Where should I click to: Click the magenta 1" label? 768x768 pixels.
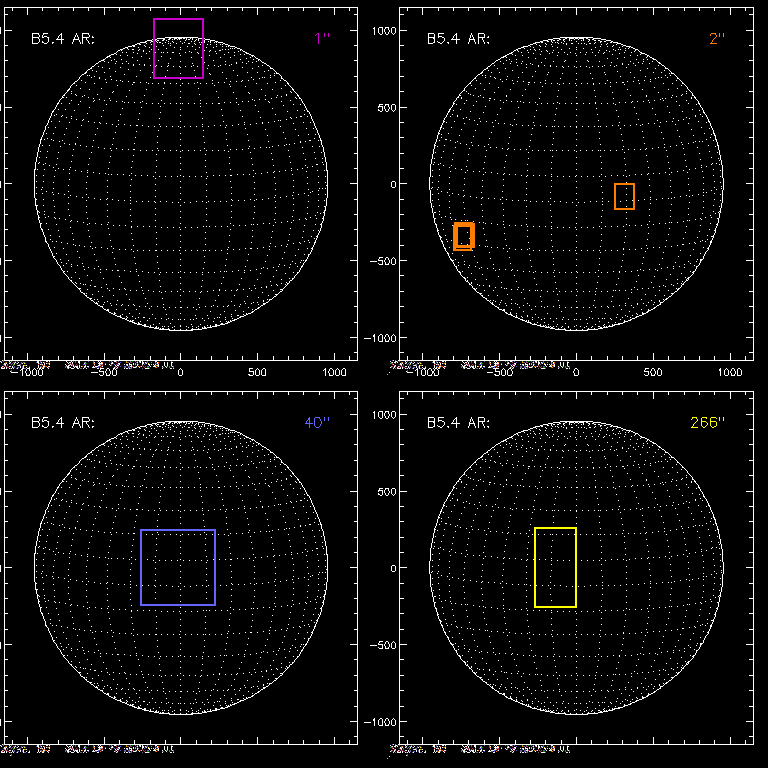pos(321,38)
